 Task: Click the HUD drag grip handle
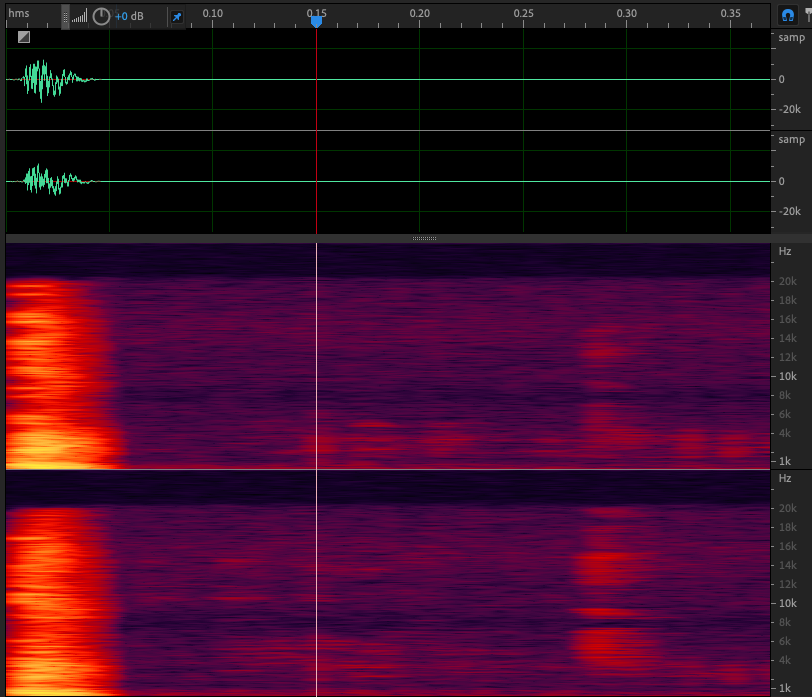(x=65, y=17)
